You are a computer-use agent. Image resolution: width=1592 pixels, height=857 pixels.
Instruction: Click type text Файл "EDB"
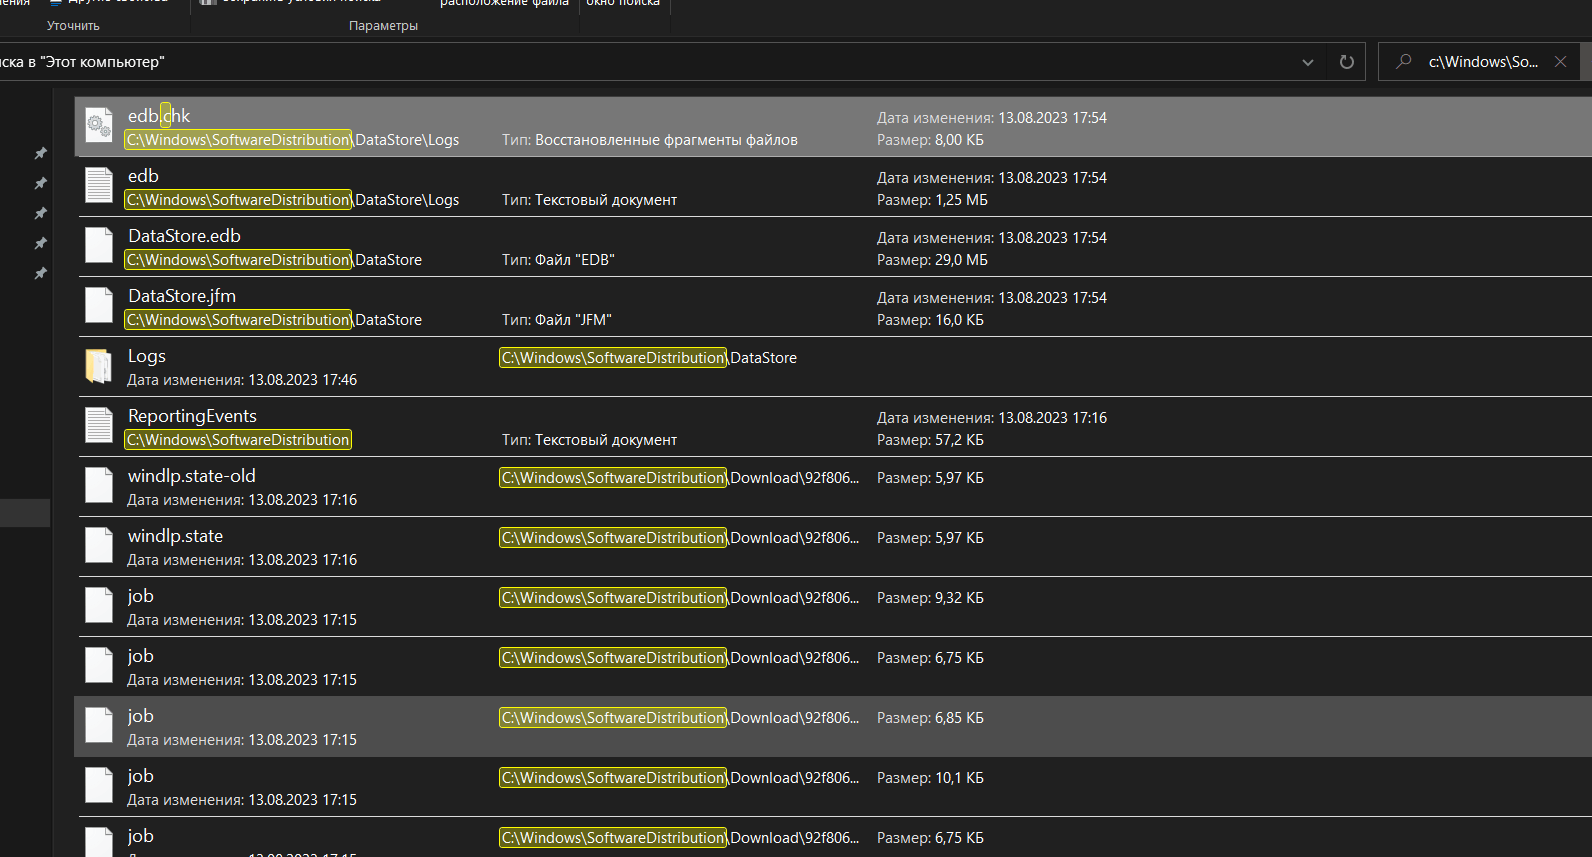coord(575,260)
